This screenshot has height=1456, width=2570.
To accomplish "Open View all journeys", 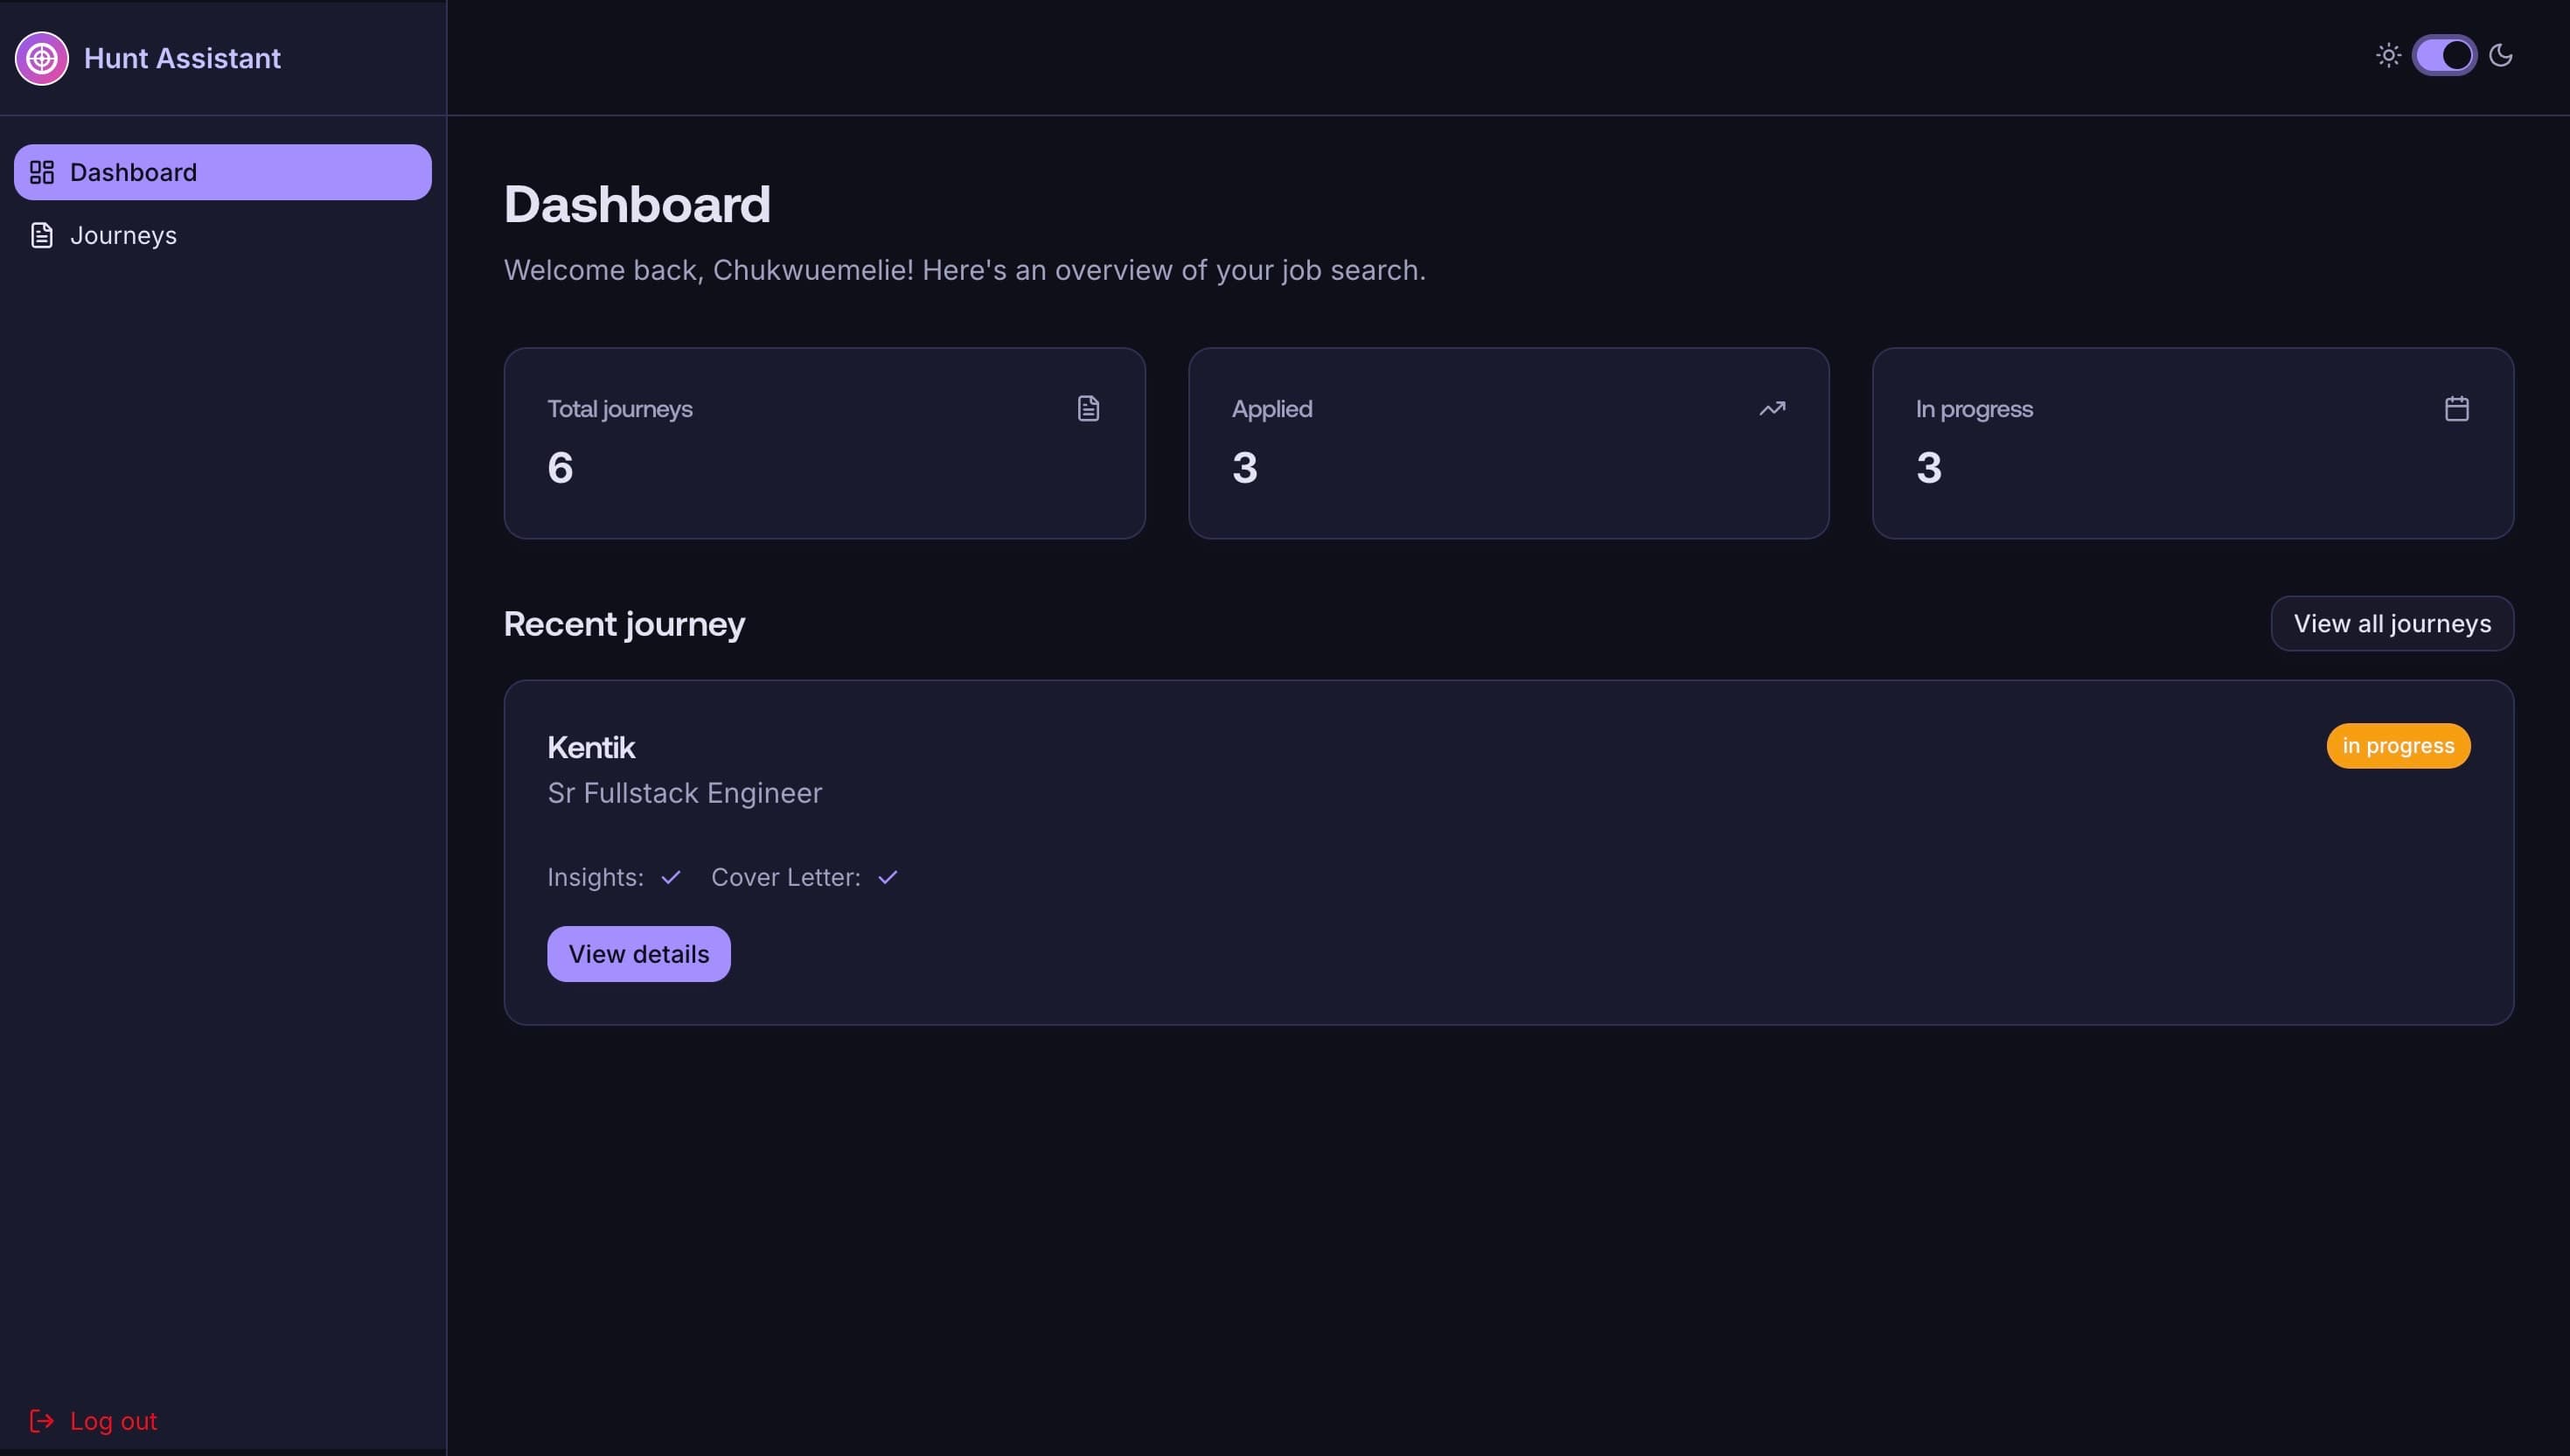I will point(2391,623).
